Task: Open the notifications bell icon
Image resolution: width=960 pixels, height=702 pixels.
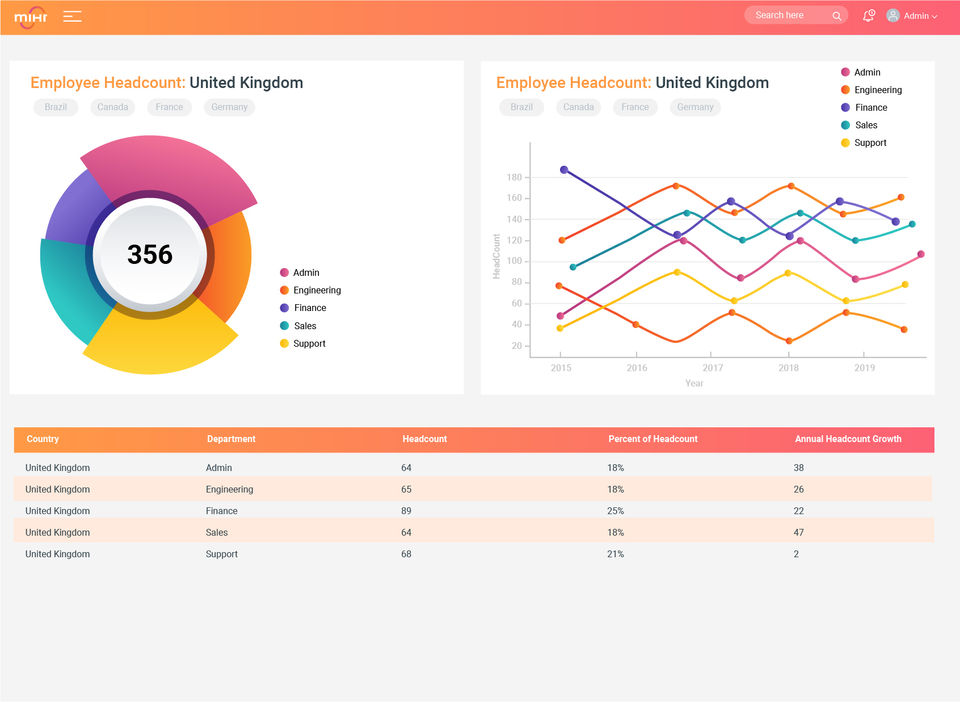Action: click(x=868, y=16)
